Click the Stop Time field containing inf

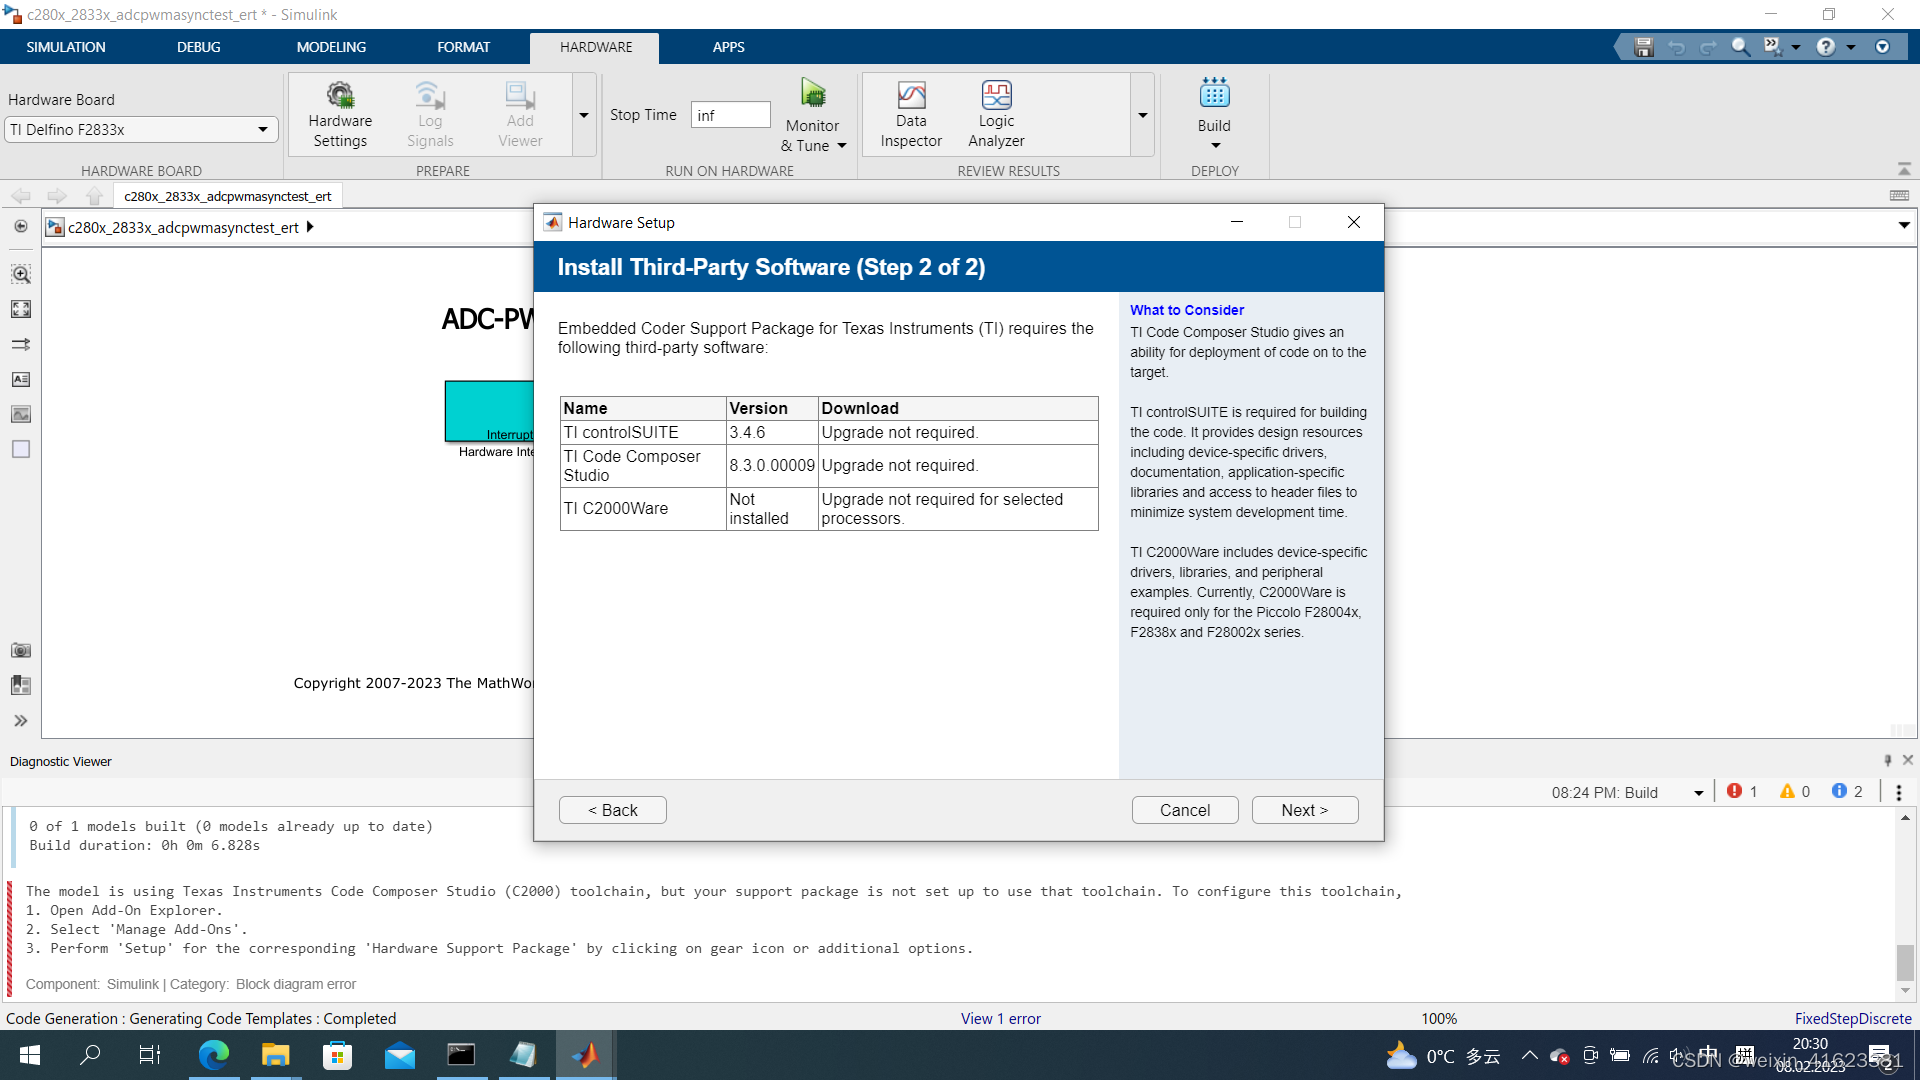[730, 114]
